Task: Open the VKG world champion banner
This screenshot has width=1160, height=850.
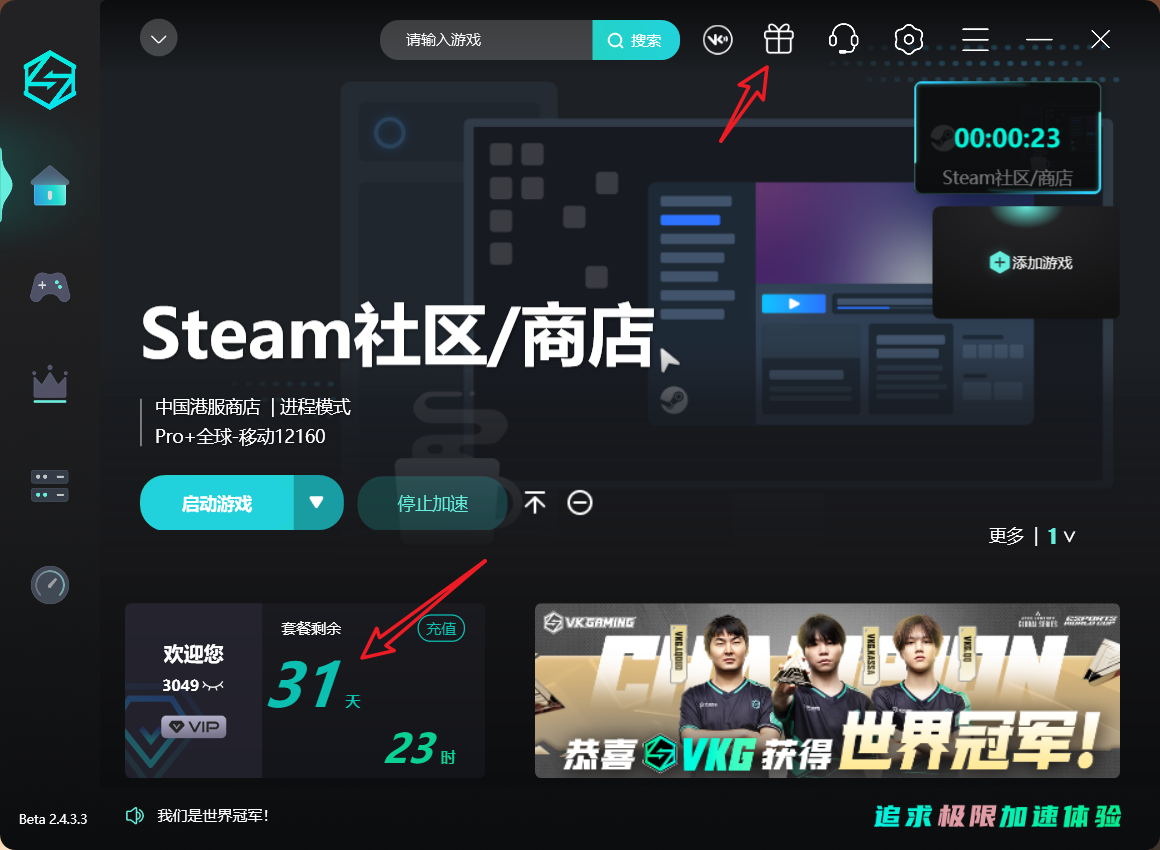Action: click(827, 690)
